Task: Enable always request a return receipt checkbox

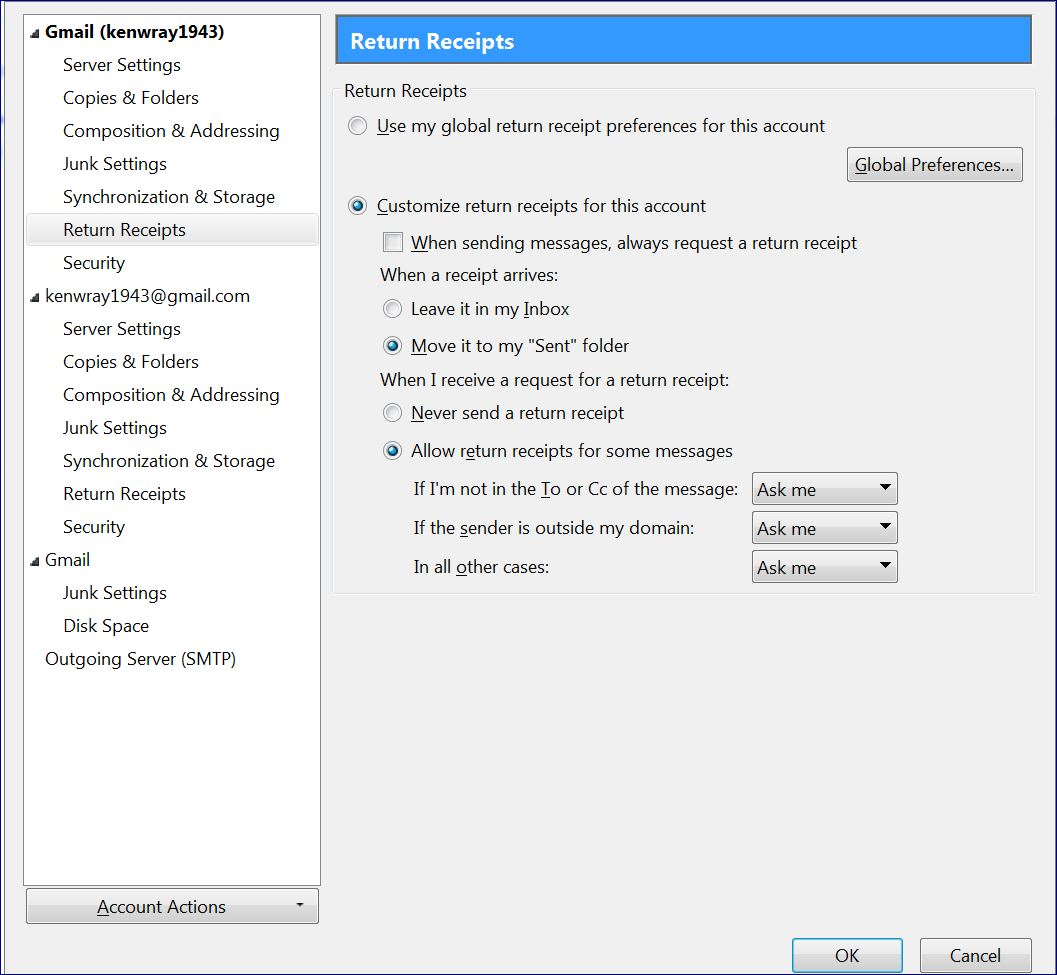Action: pos(393,243)
